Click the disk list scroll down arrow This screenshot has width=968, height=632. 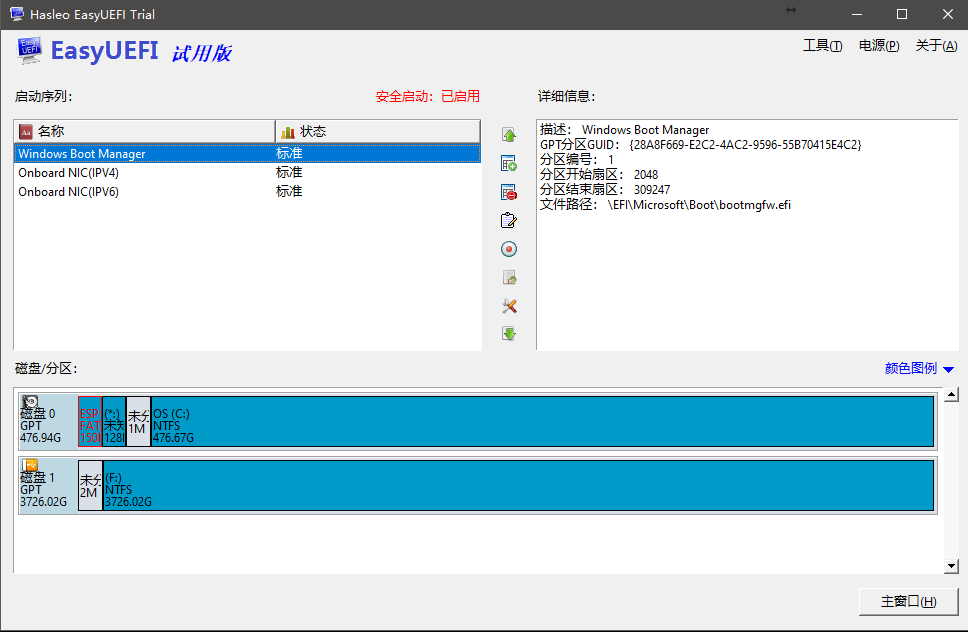pos(951,566)
